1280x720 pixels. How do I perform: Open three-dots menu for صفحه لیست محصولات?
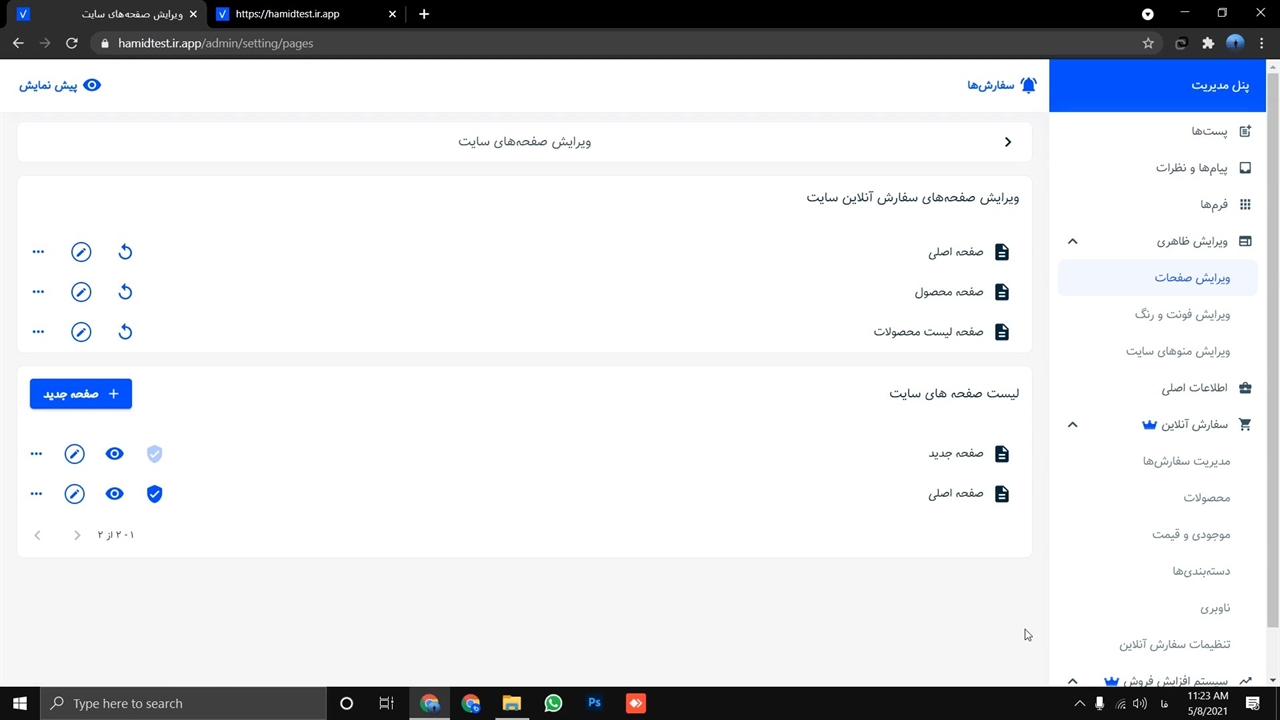tap(38, 332)
